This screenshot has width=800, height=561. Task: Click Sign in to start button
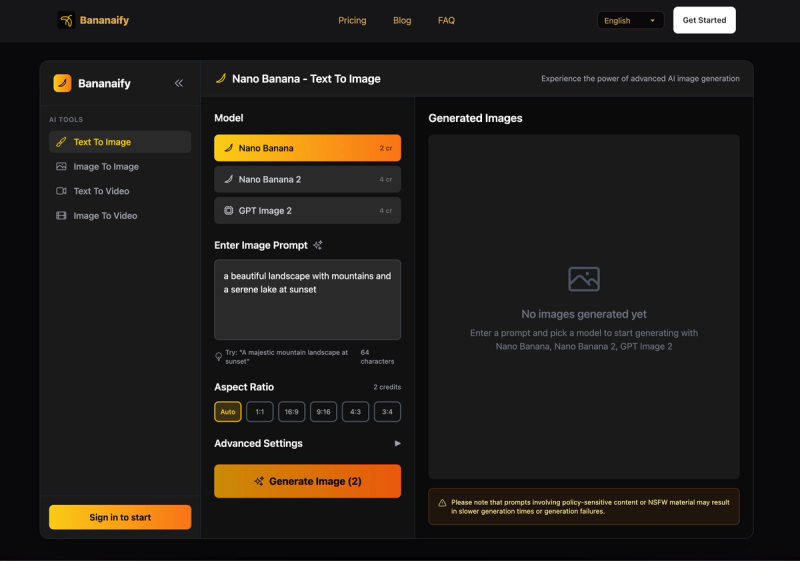tap(120, 517)
